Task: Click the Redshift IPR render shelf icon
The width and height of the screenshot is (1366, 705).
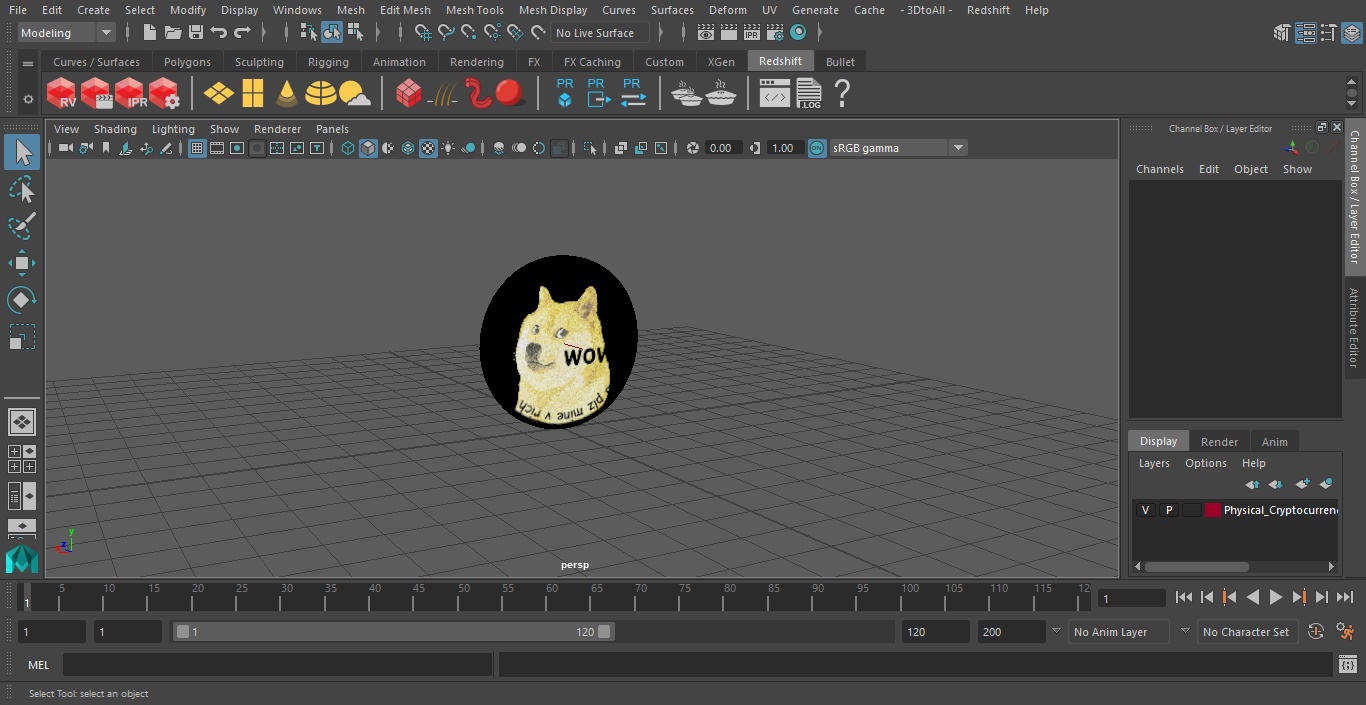Action: [130, 93]
